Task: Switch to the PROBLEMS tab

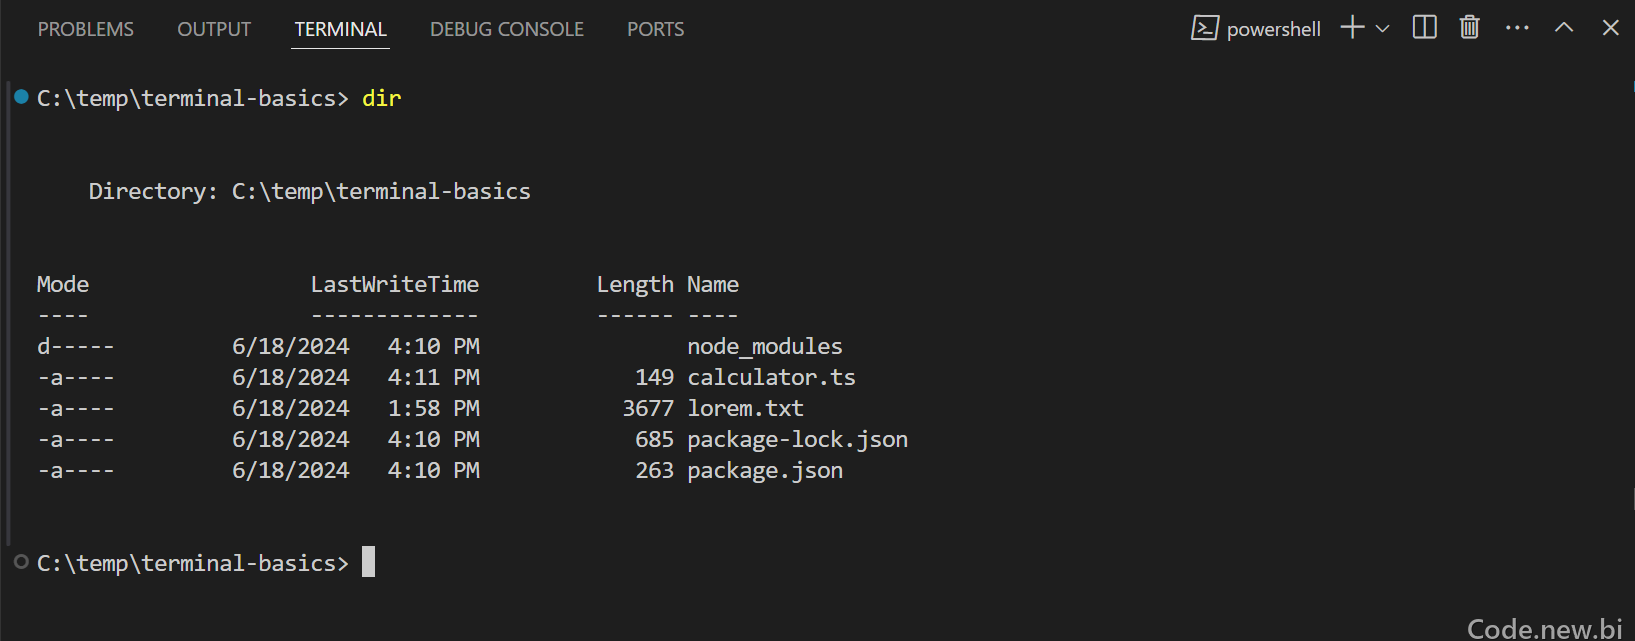Action: (86, 29)
